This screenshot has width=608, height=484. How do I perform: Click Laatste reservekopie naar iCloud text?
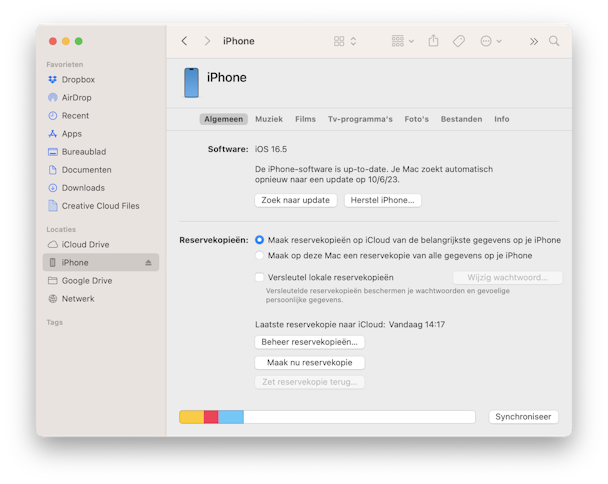coord(320,325)
